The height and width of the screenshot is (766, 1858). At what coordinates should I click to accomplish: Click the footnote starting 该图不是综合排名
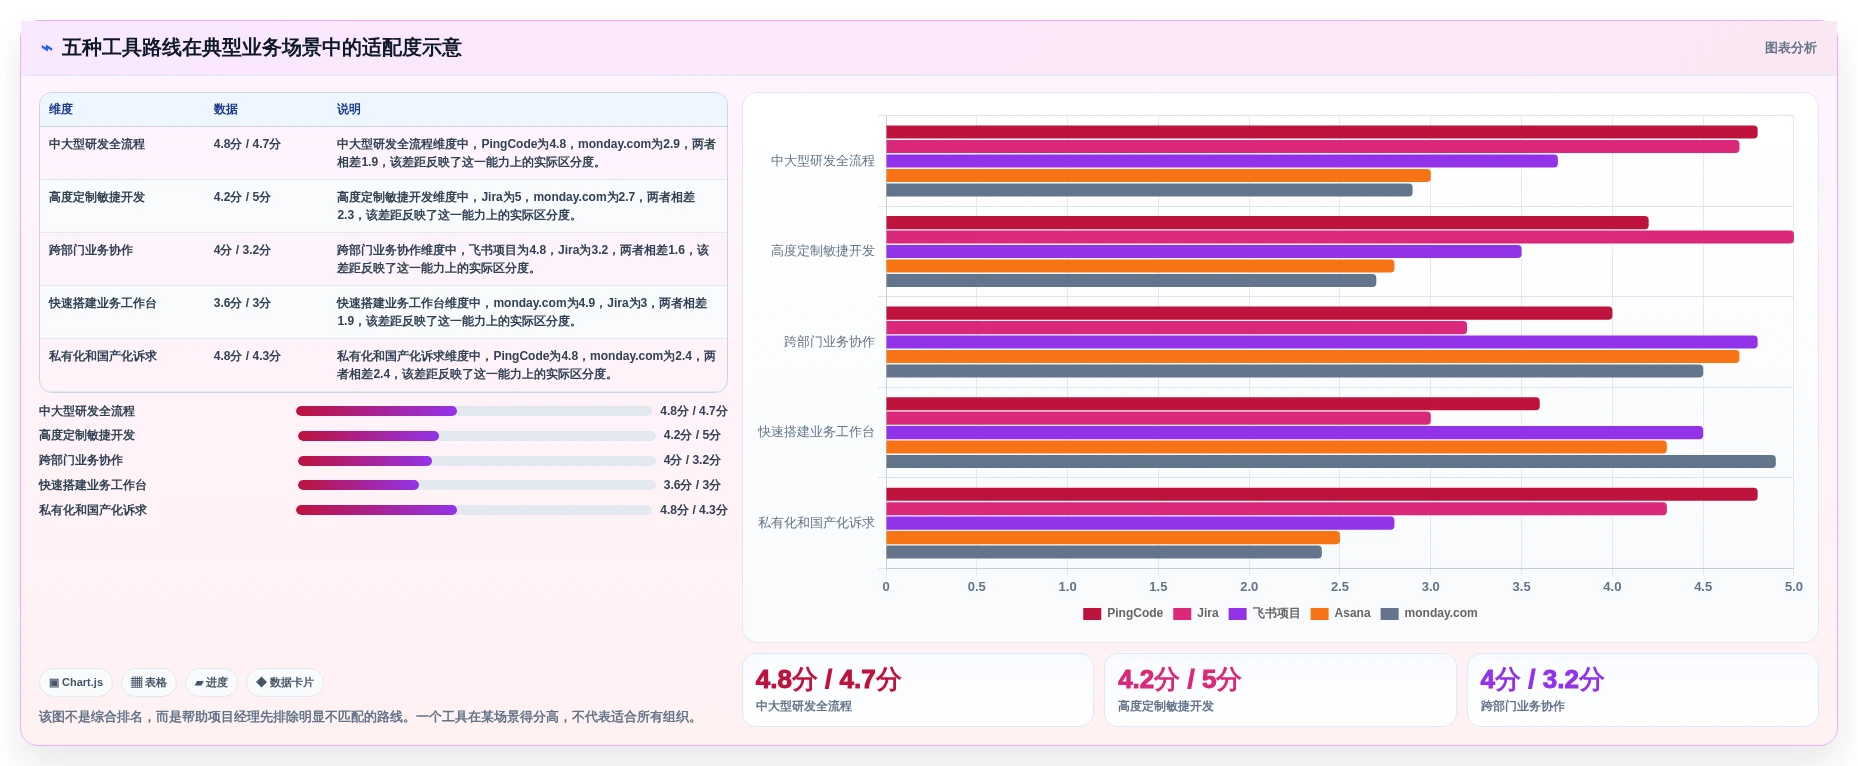click(370, 717)
